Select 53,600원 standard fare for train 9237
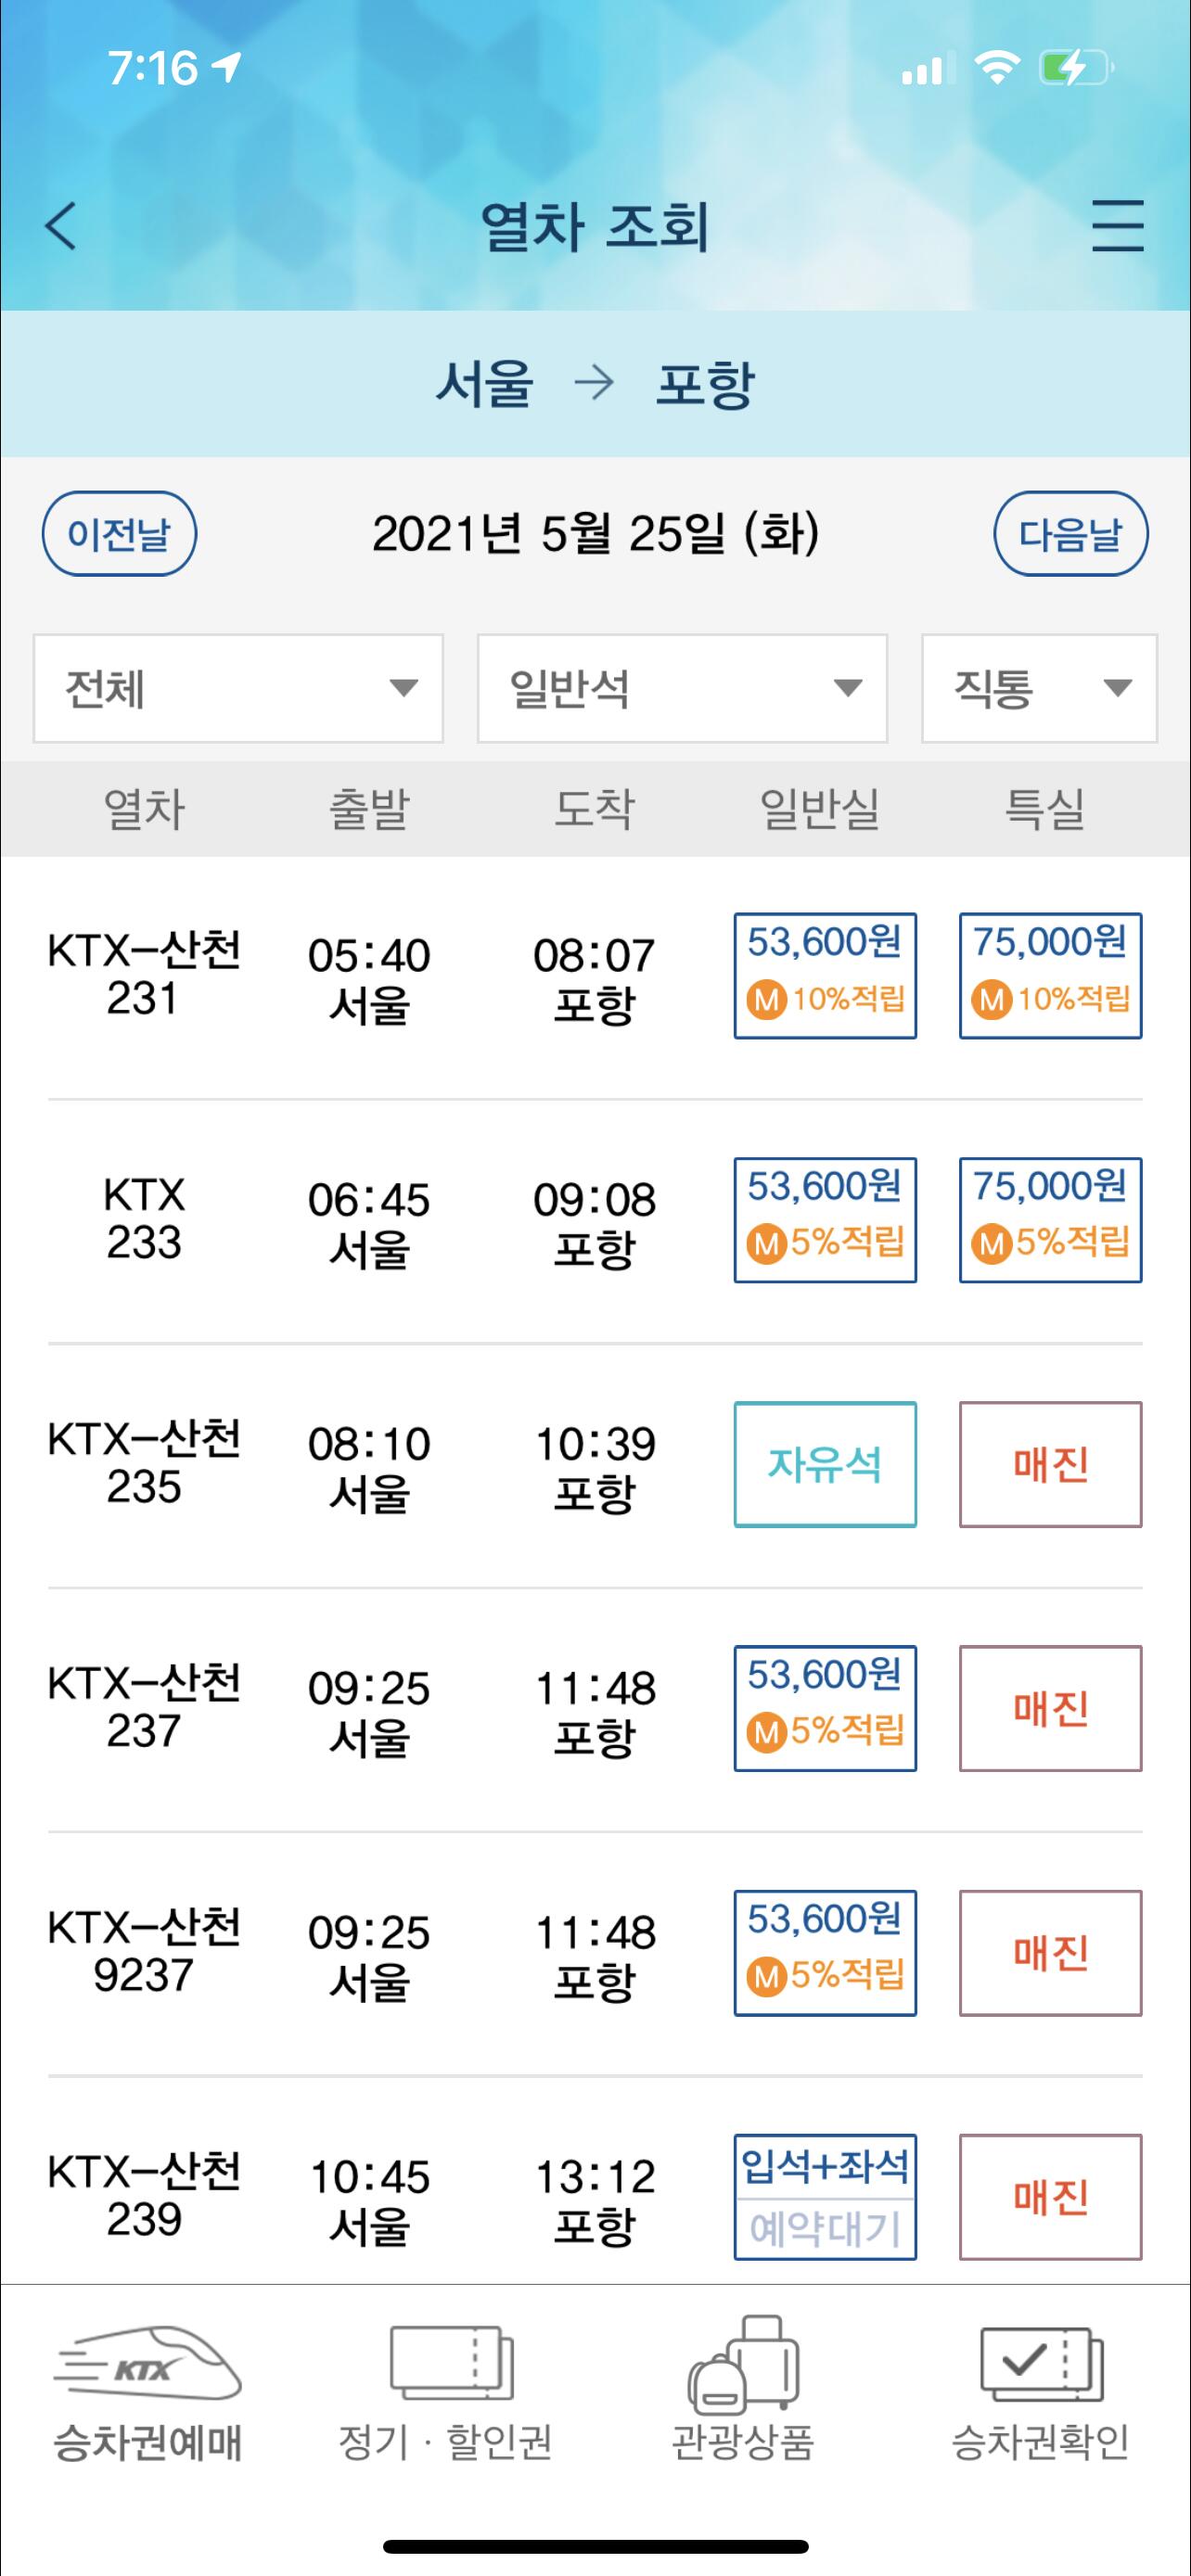Viewport: 1191px width, 2576px height. (x=825, y=1952)
